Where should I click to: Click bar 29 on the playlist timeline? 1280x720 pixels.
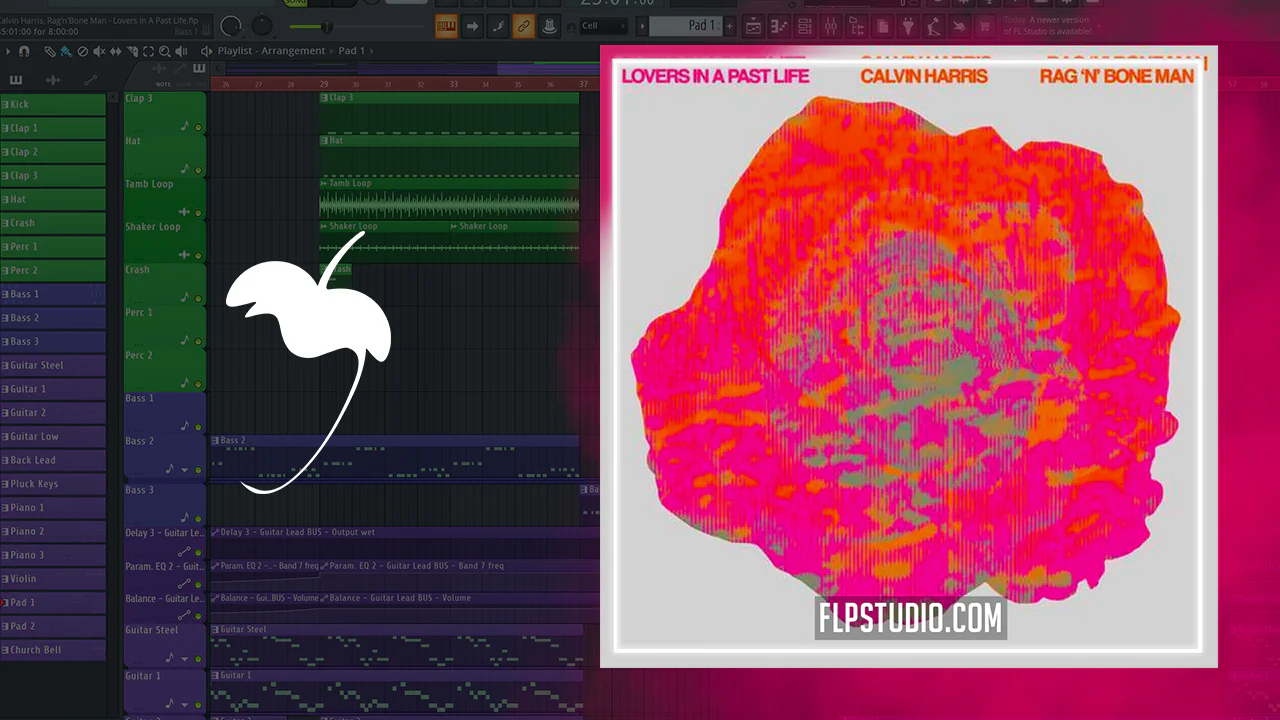(324, 85)
